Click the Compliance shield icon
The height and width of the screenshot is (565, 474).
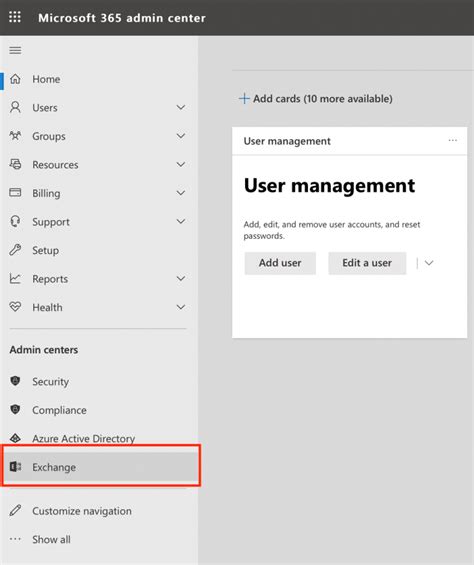point(15,409)
